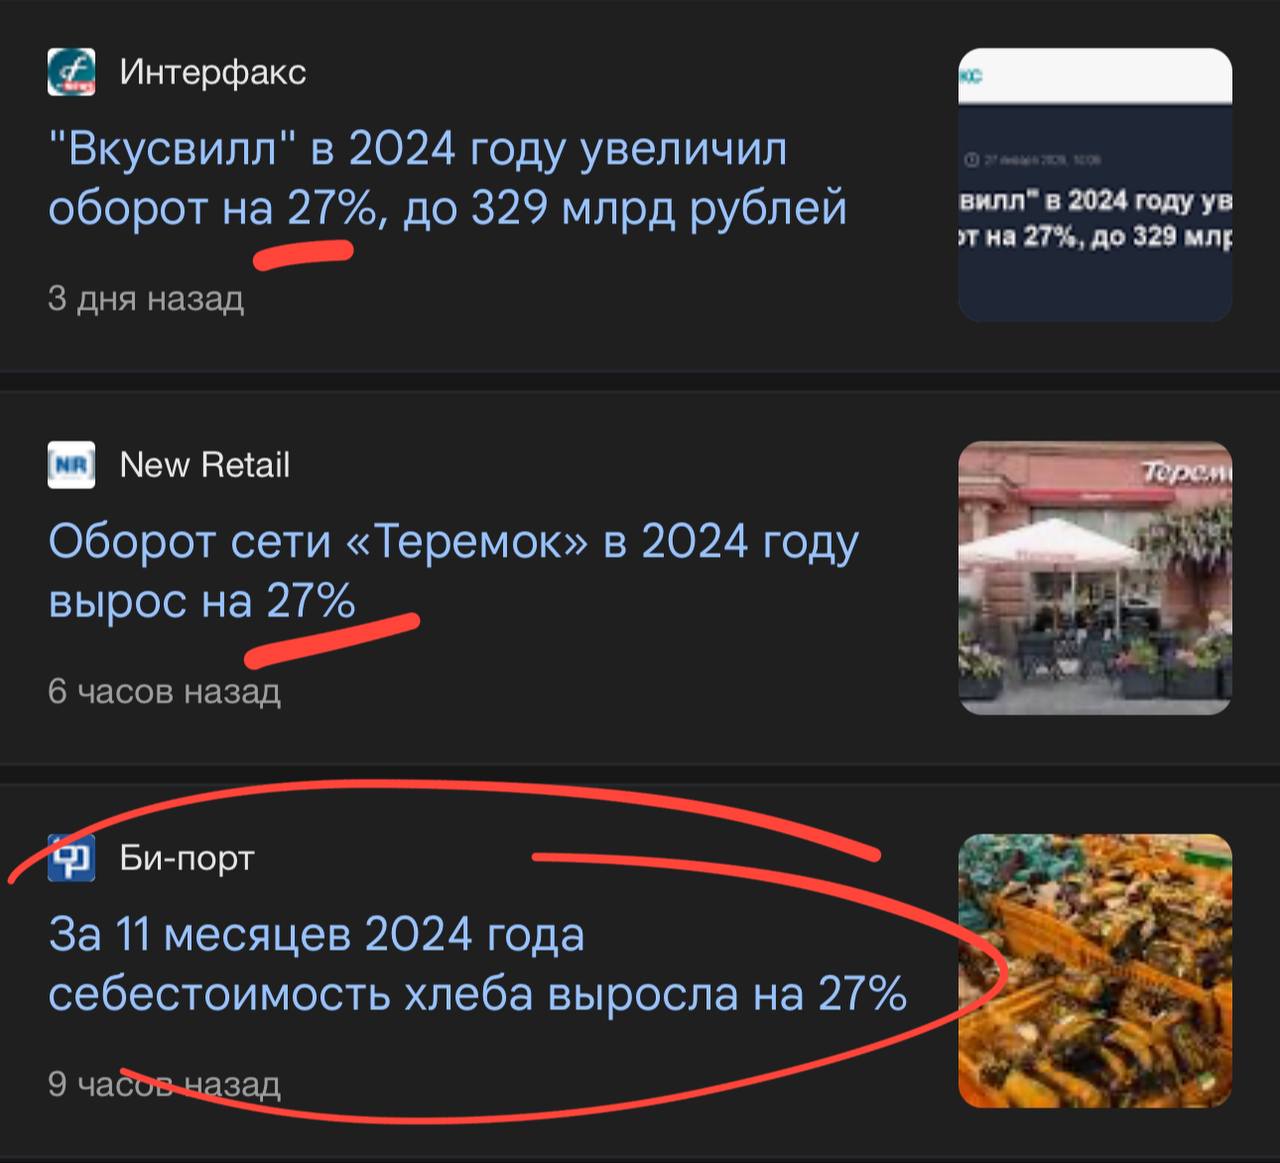Click '329 млрд рублей' in the first headline
Screen dimensions: 1280x1163
click(x=659, y=209)
